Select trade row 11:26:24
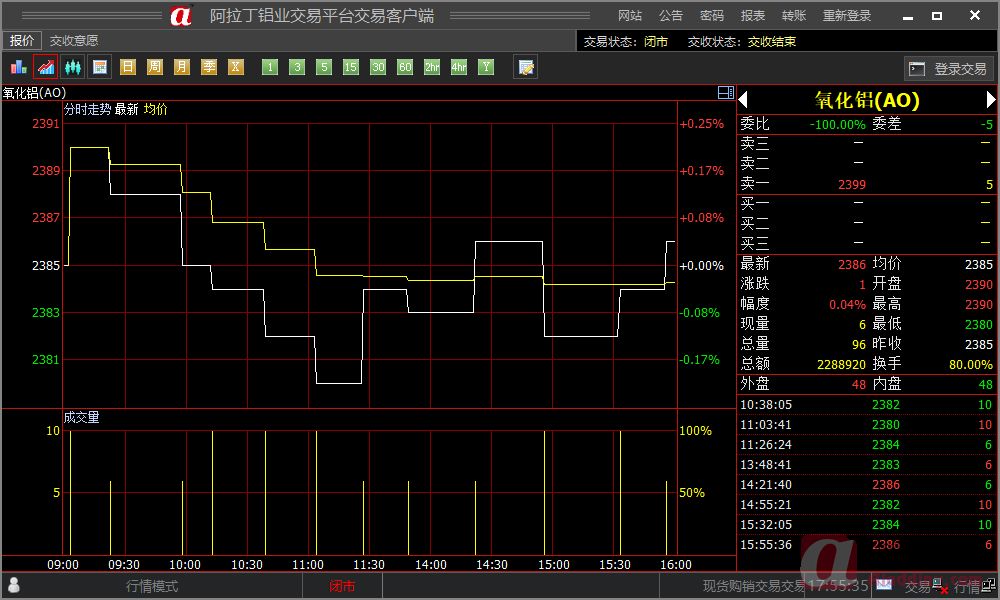The width and height of the screenshot is (1000, 600). tap(866, 445)
